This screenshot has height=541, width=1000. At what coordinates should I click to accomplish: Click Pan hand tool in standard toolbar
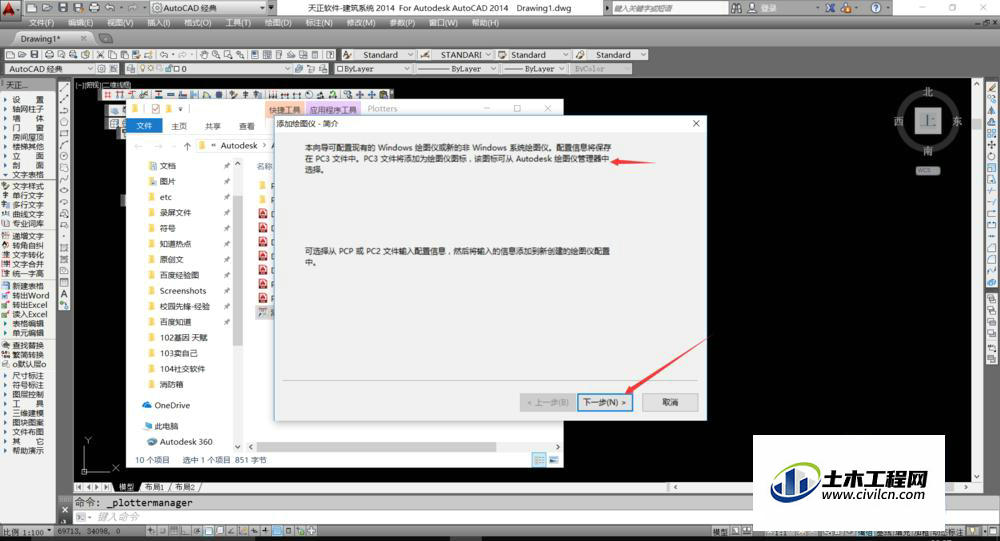[204, 55]
